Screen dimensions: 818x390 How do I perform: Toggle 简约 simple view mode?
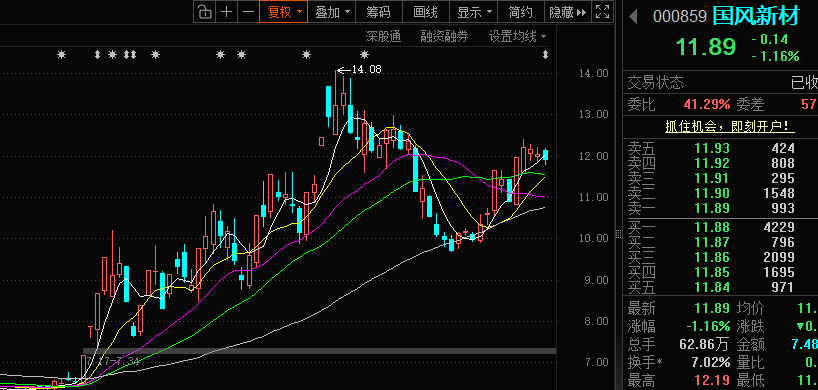pyautogui.click(x=520, y=12)
